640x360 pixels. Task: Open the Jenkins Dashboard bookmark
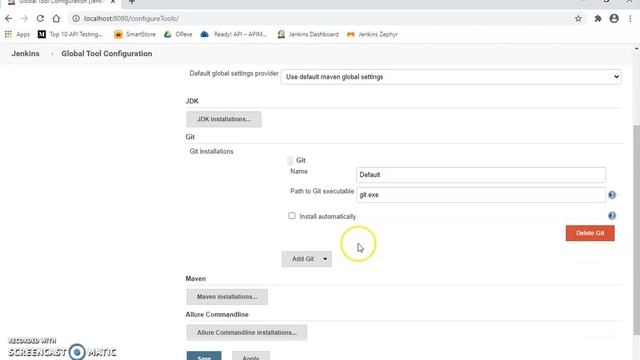point(308,34)
